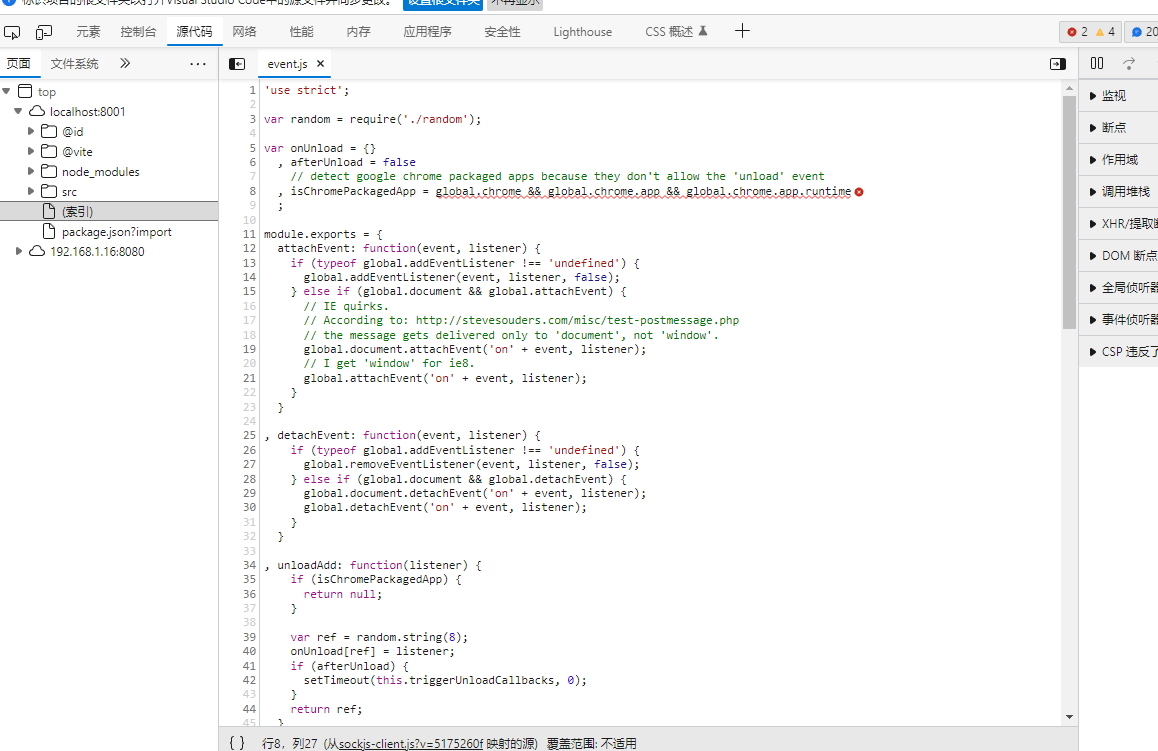Close the event.js file tab
Viewport: 1158px width, 751px height.
click(320, 64)
